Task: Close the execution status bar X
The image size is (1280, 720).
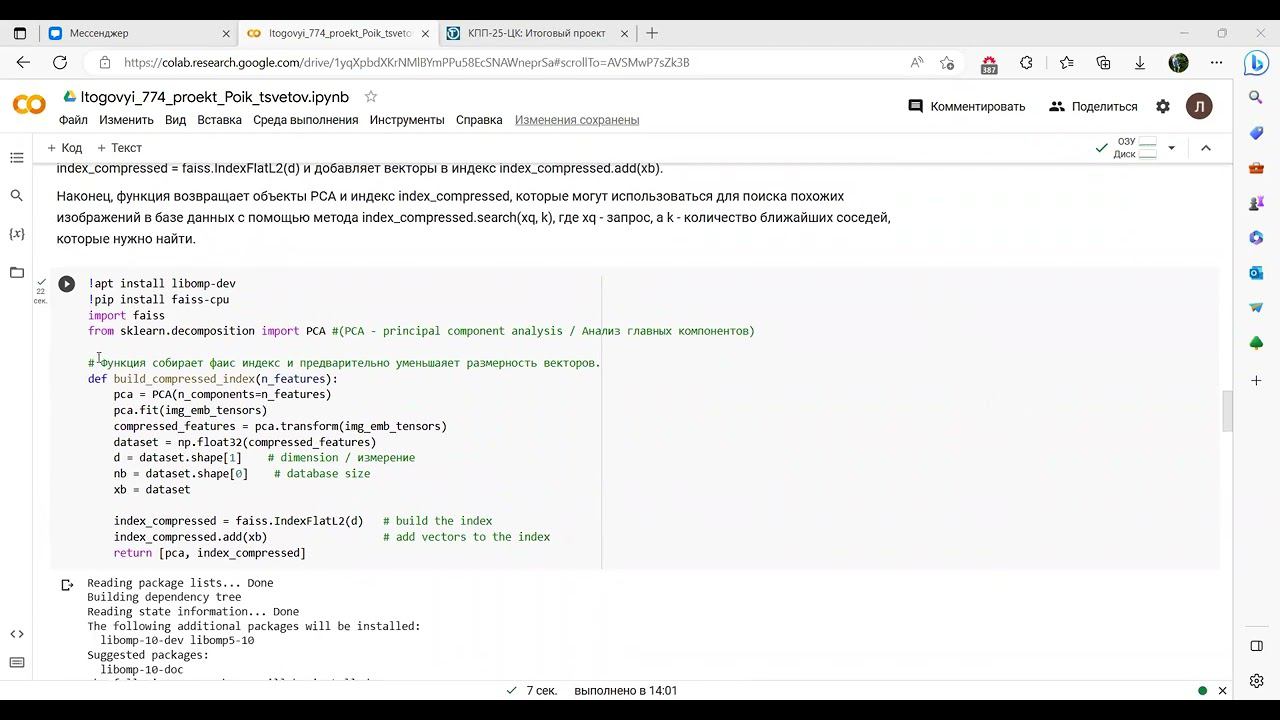Action: point(1222,690)
